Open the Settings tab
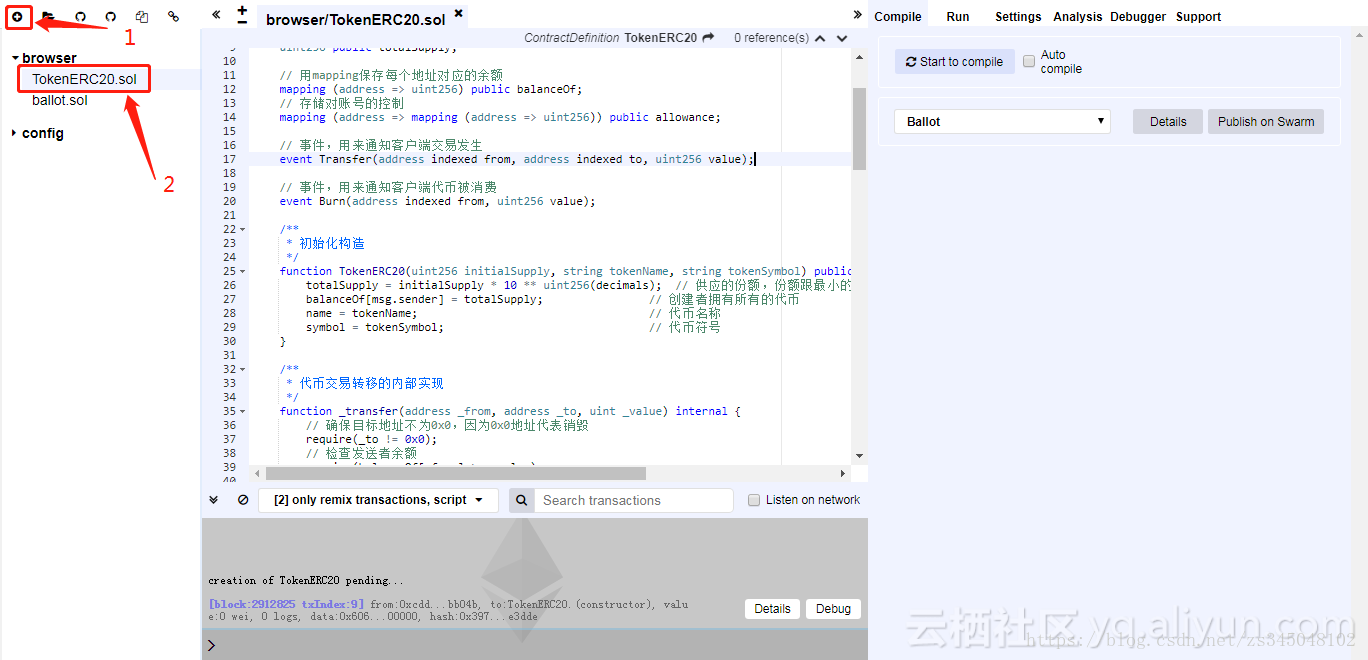The height and width of the screenshot is (660, 1368). [x=1018, y=16]
